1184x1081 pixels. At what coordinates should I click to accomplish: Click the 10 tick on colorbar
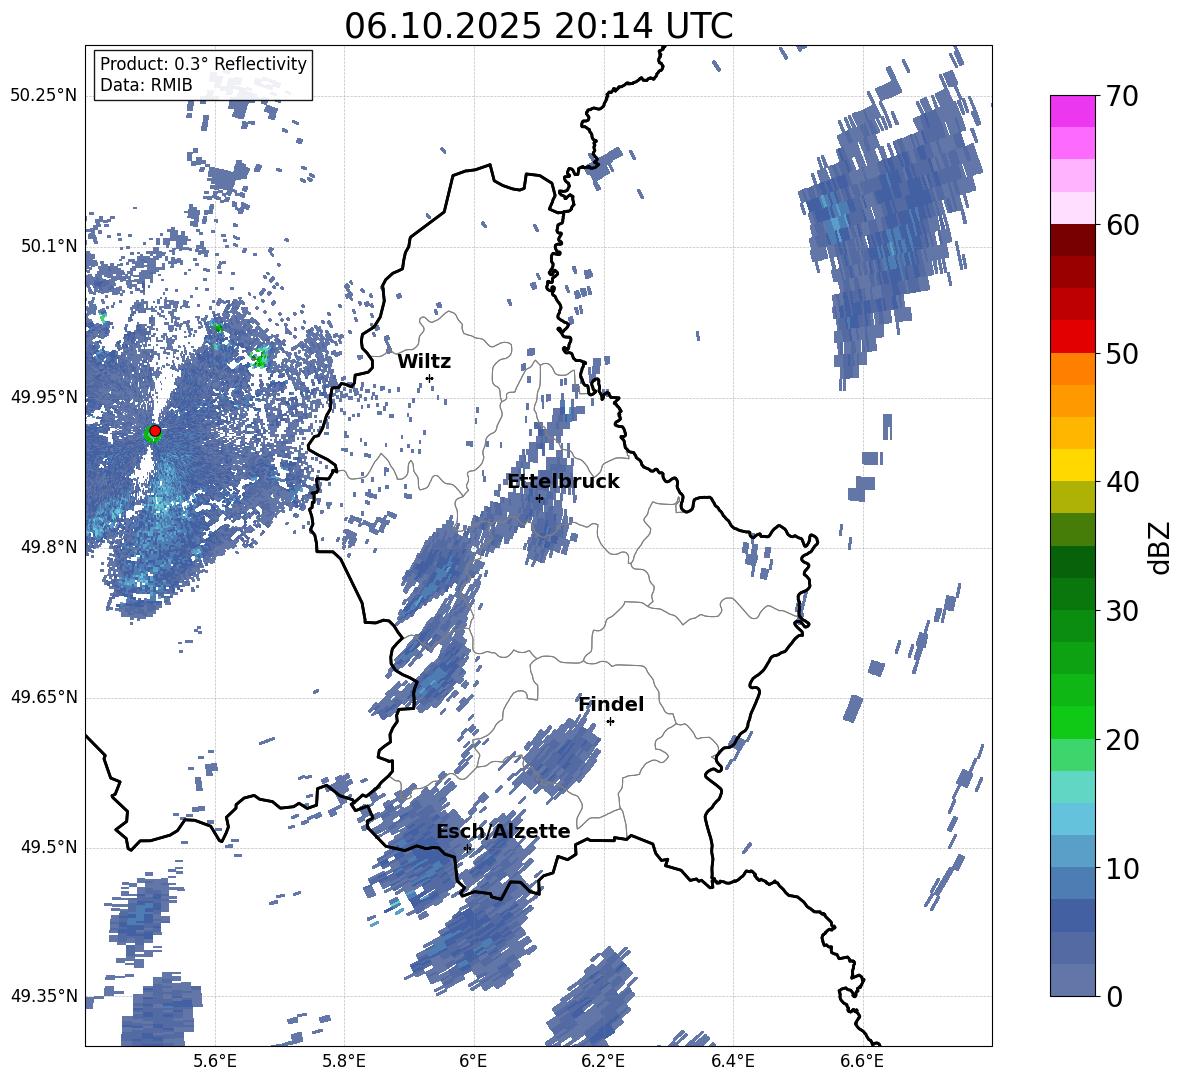[x=1122, y=869]
